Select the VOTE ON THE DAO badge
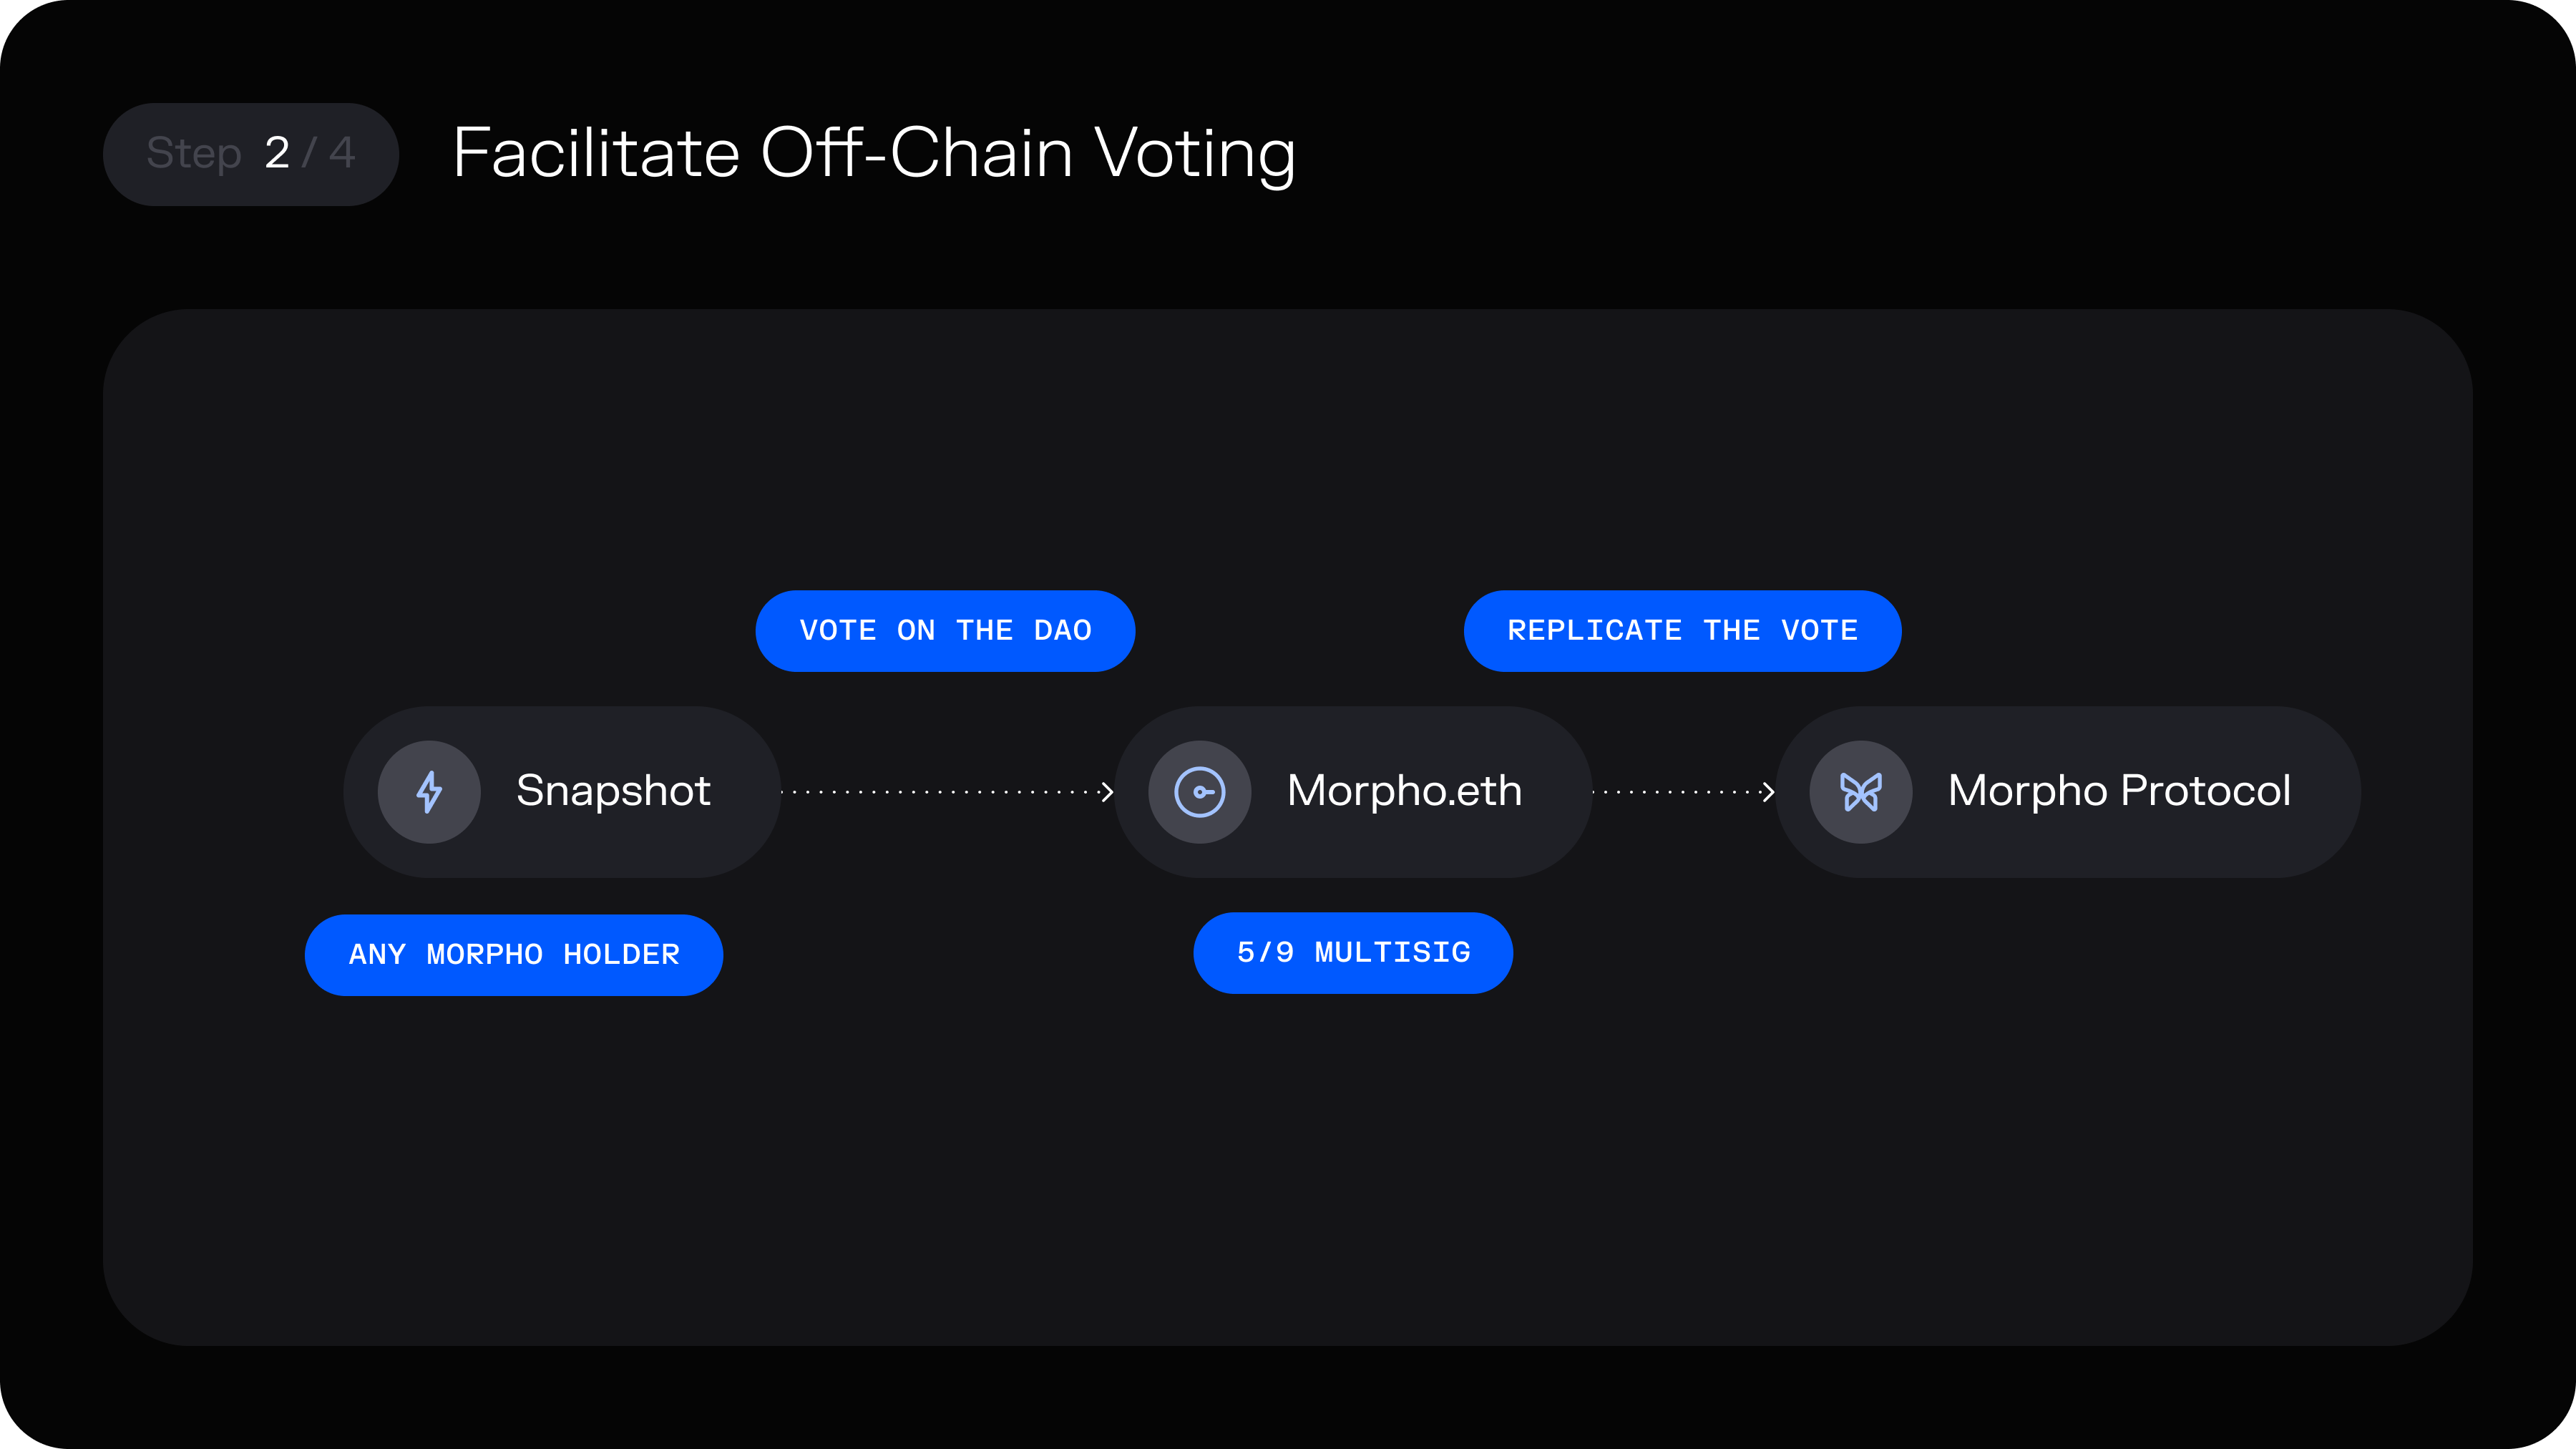Viewport: 2576px width, 1449px height. 945,631
